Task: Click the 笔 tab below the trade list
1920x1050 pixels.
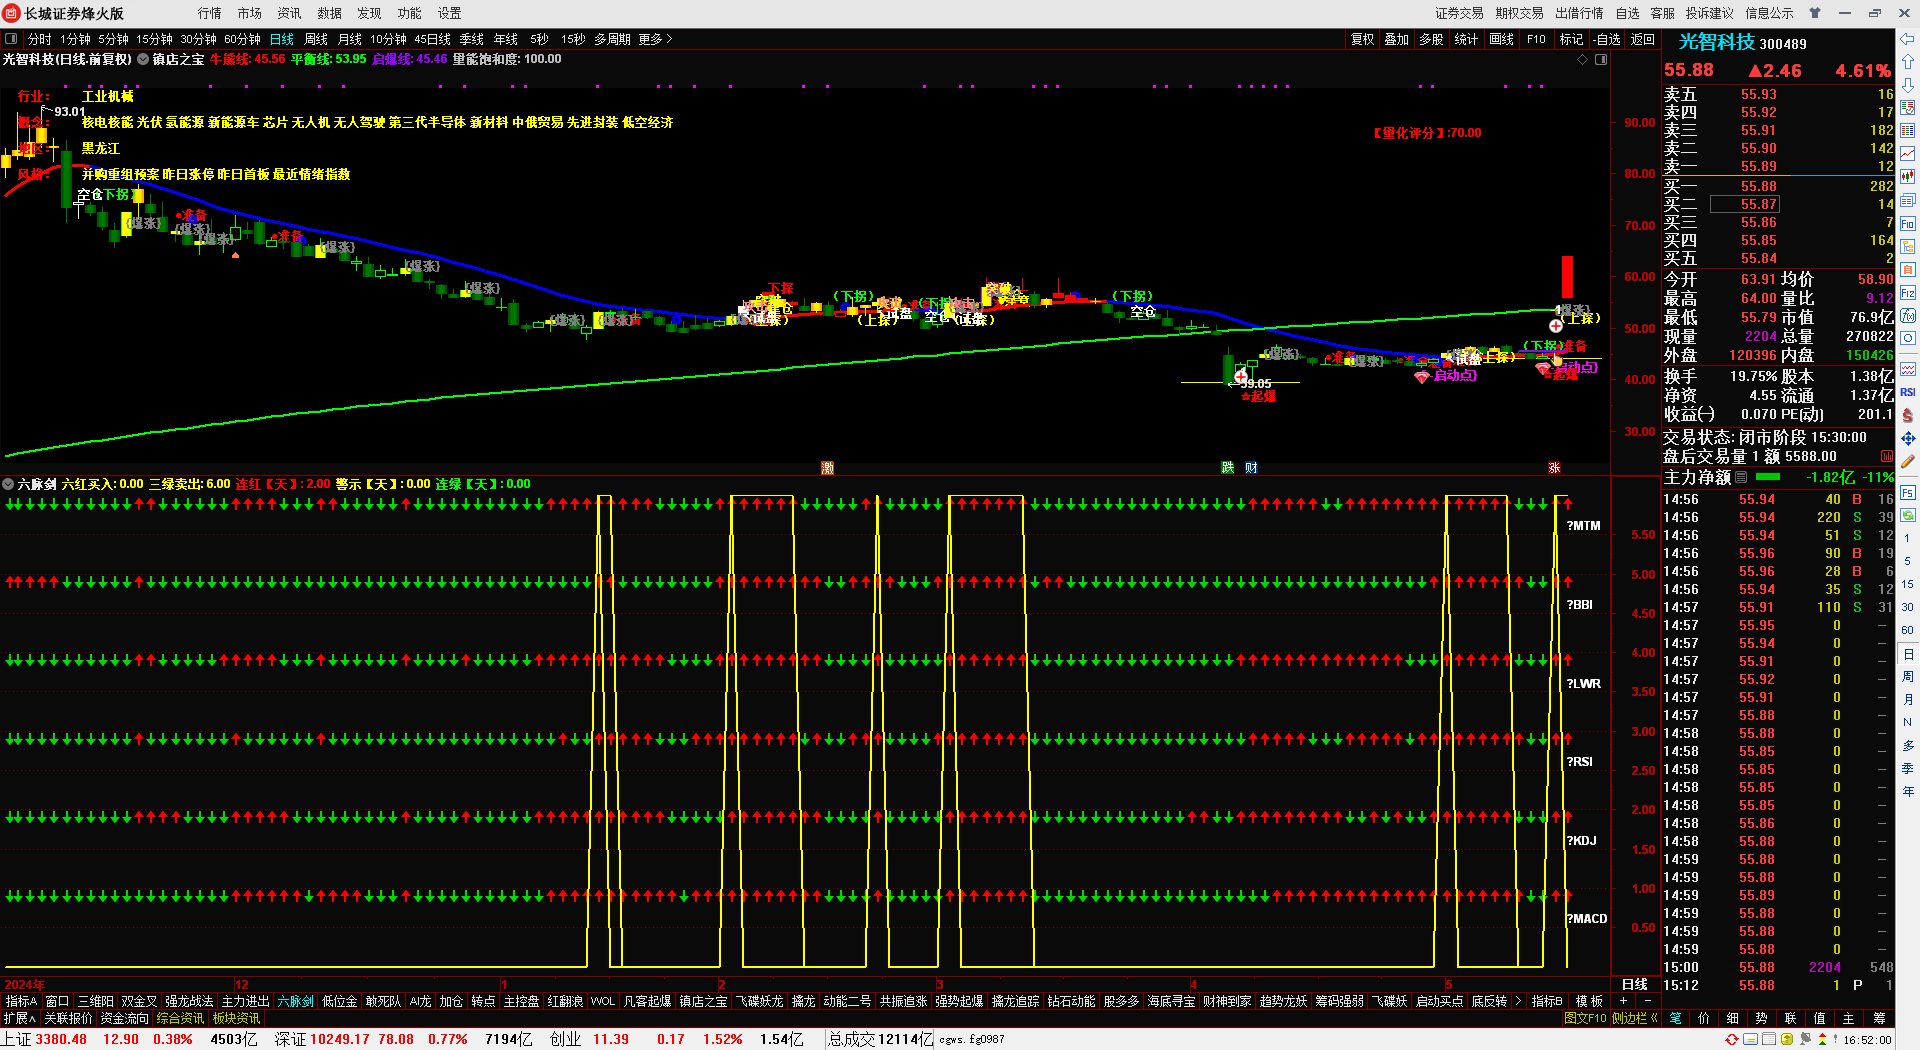Action: coord(1675,1018)
